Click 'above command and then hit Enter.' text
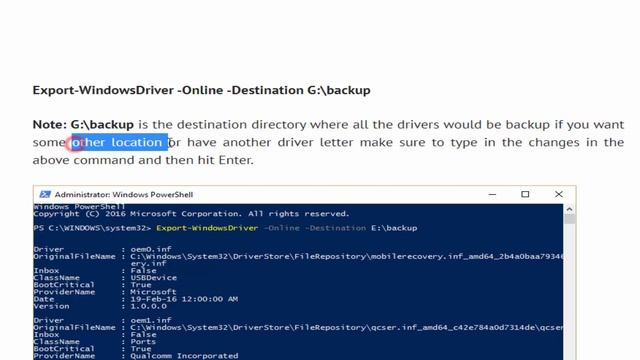Screen dimensions: 640x360 coord(143,160)
